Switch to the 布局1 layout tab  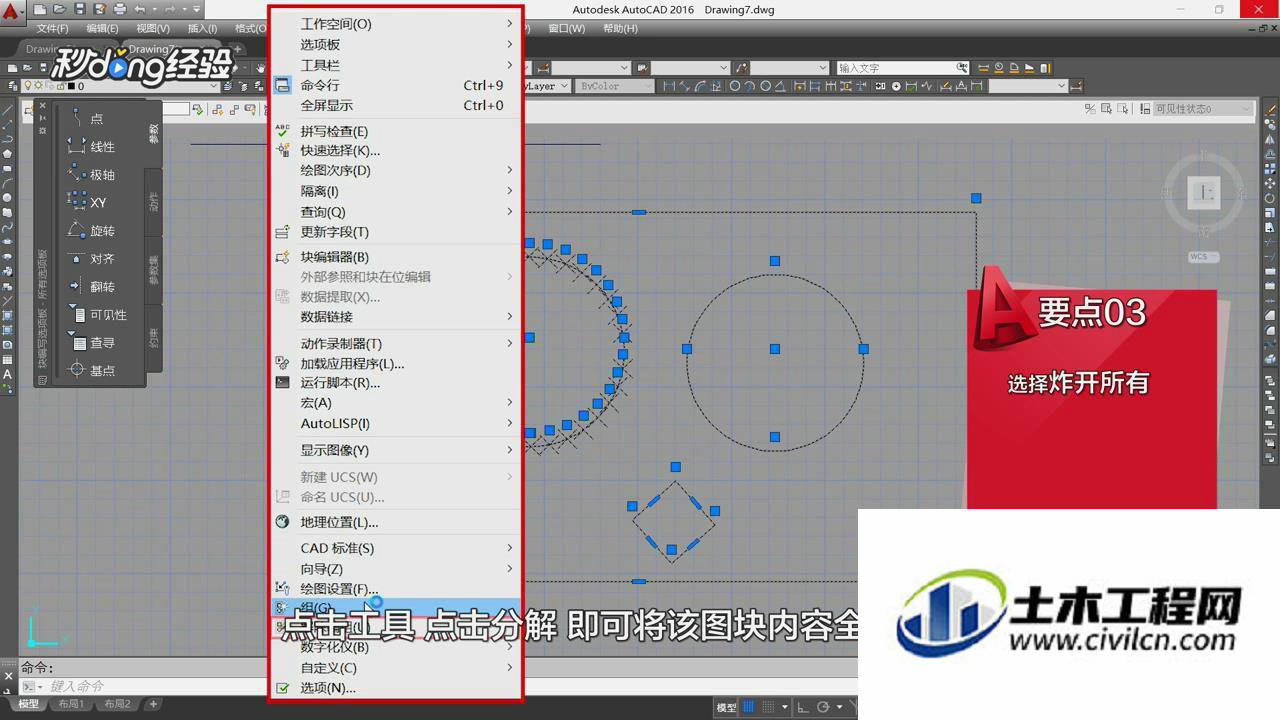tap(71, 704)
